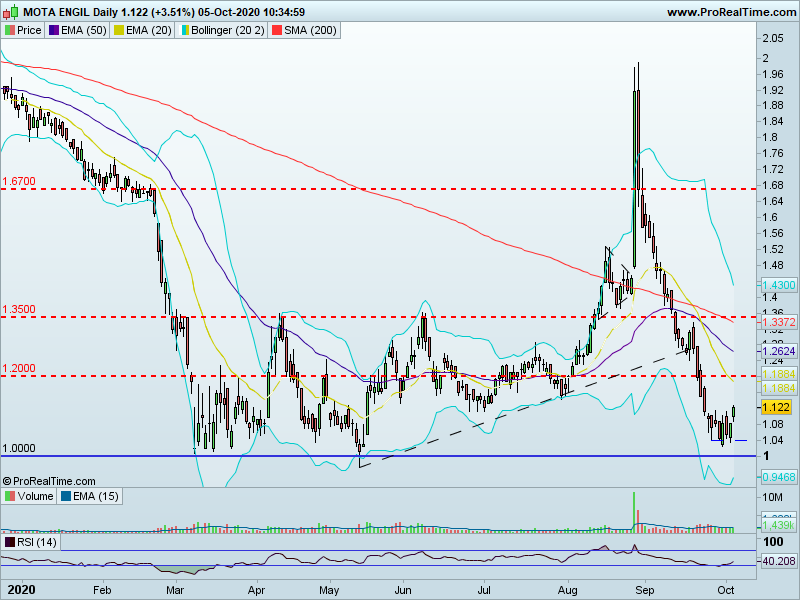
Task: Open the SMA (200) legend
Action: point(305,31)
